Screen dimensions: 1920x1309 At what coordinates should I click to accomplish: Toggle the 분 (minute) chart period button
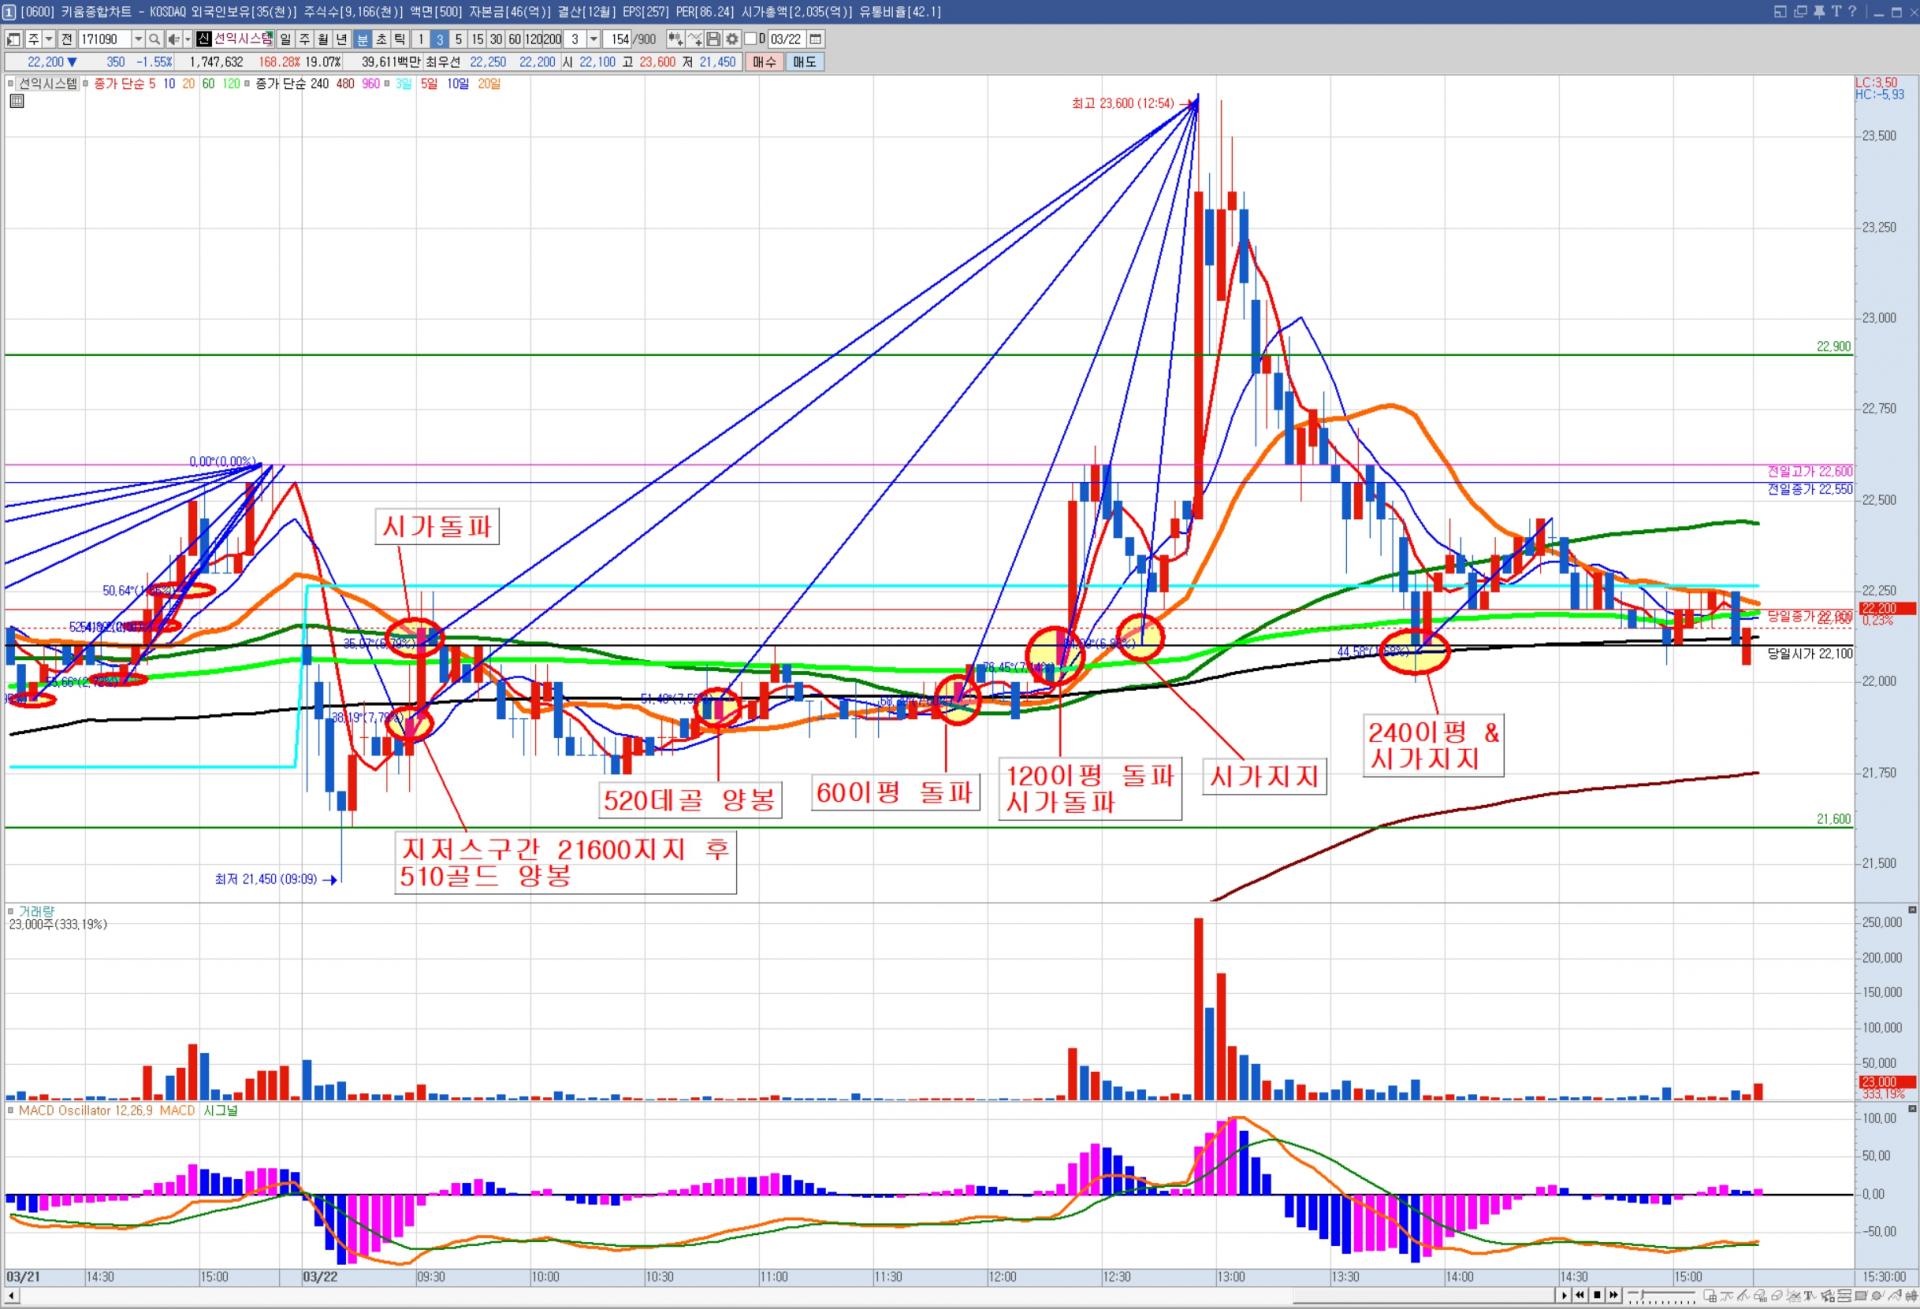362,39
